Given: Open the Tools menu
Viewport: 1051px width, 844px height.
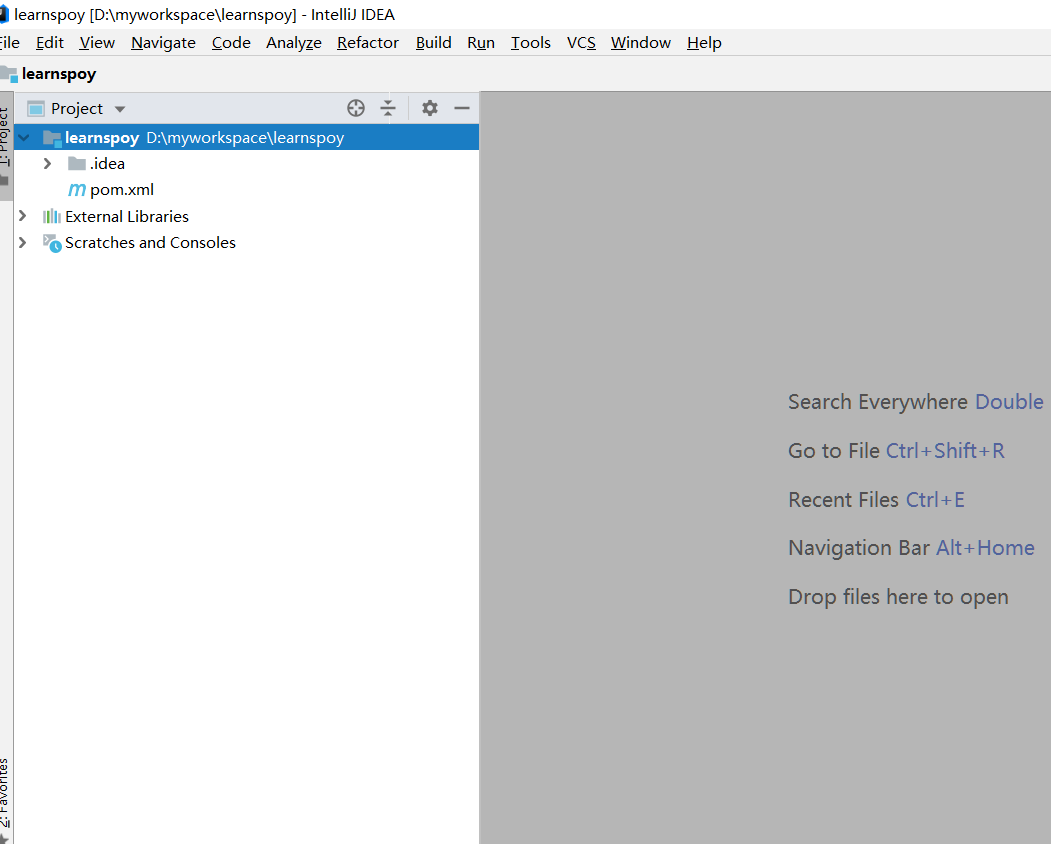Looking at the screenshot, I should click(531, 43).
